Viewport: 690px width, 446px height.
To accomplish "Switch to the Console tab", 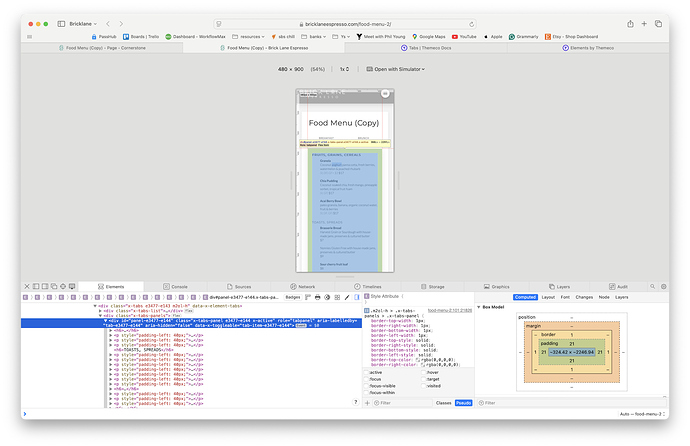I will click(176, 286).
